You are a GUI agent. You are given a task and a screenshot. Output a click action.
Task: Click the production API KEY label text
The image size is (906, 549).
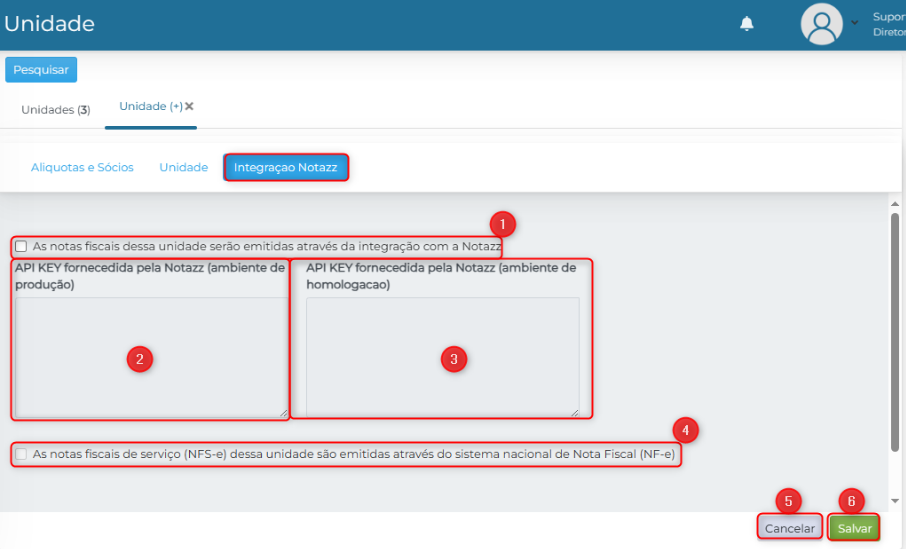[150, 276]
